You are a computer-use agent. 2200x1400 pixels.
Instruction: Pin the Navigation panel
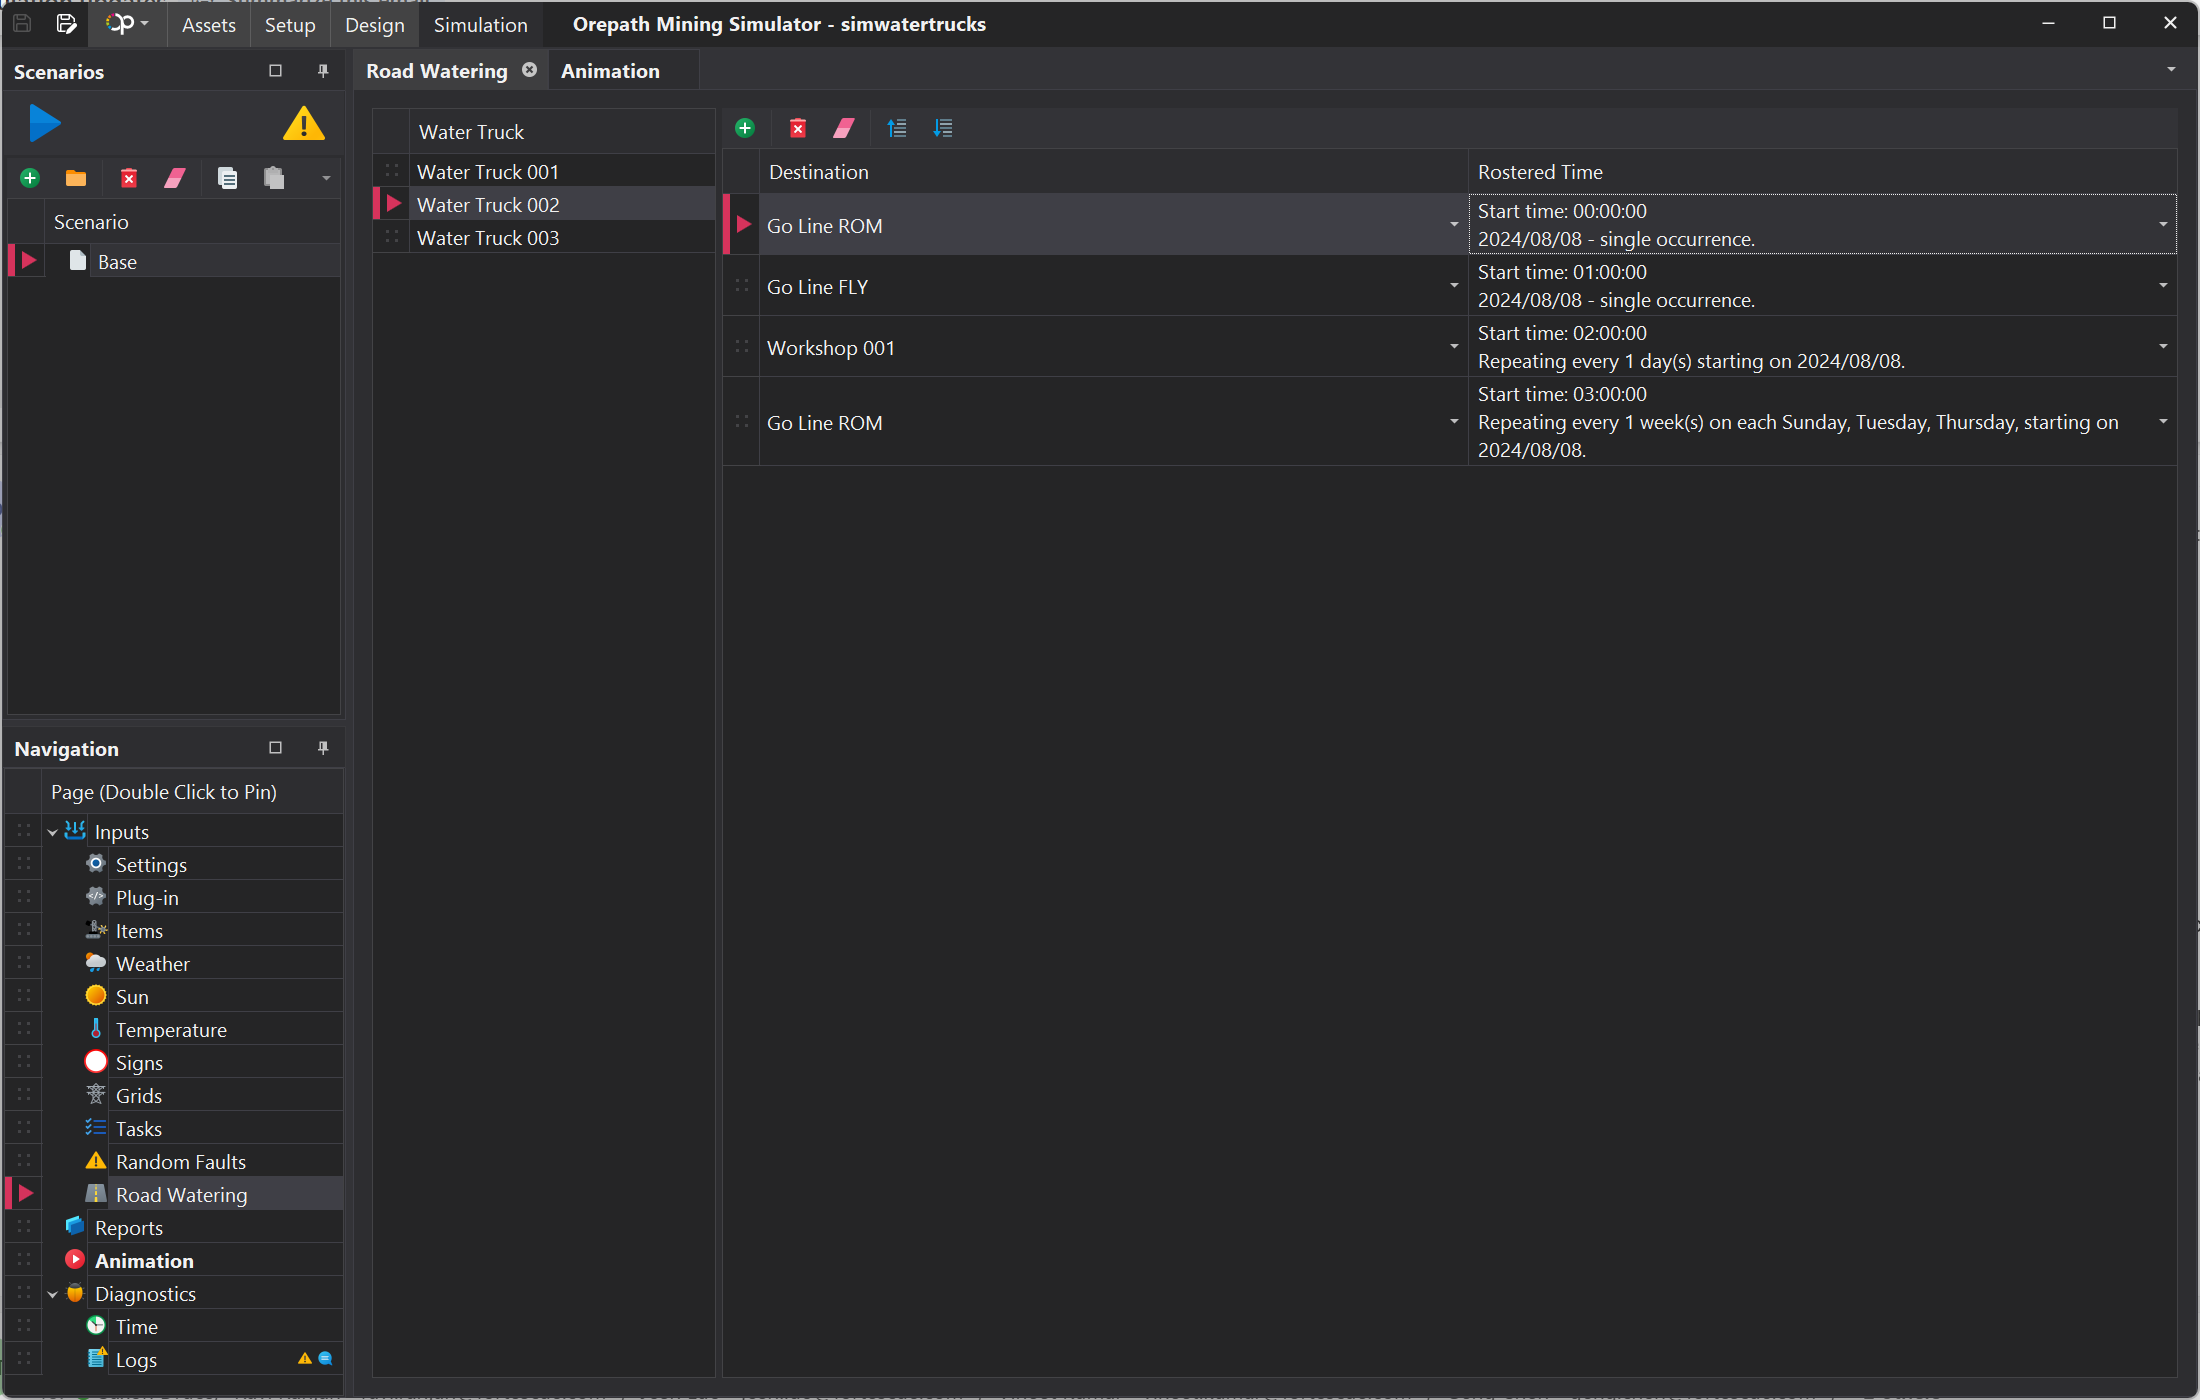(323, 748)
